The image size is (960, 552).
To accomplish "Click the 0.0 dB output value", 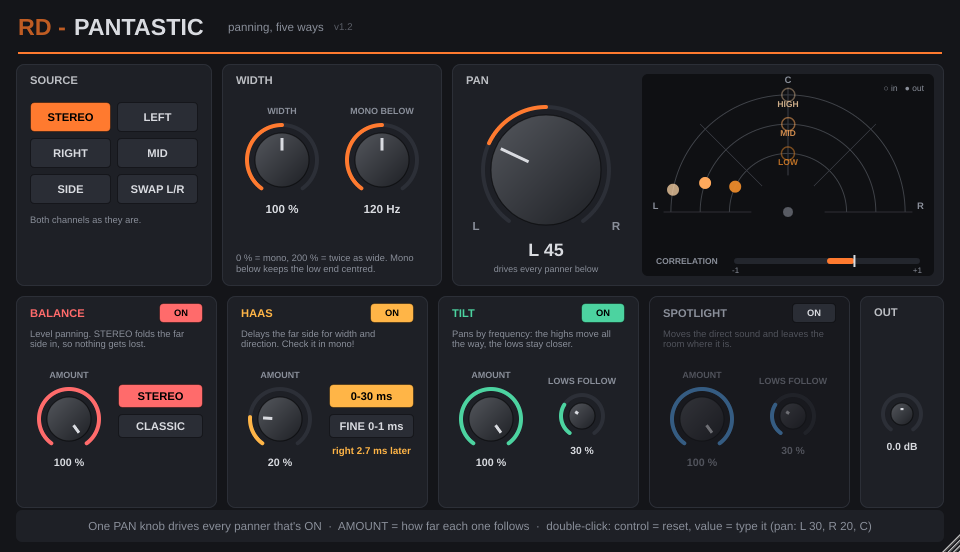I will (x=901, y=447).
